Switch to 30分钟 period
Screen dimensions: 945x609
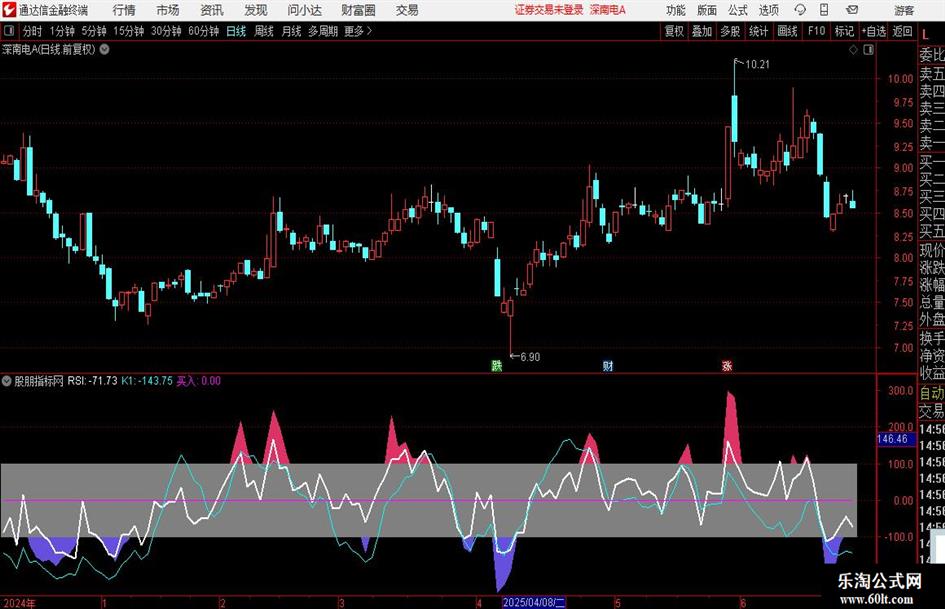[x=166, y=31]
